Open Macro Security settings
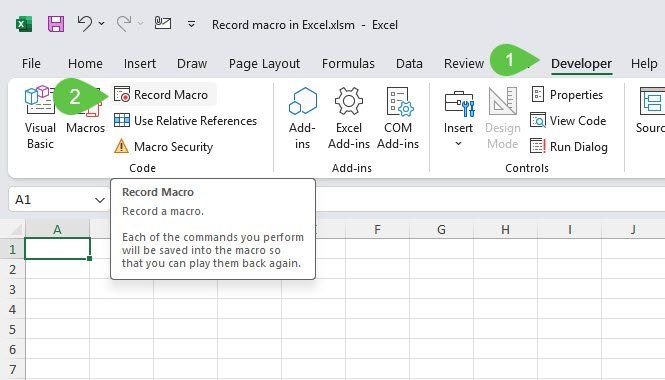Image resolution: width=665 pixels, height=380 pixels. point(164,147)
